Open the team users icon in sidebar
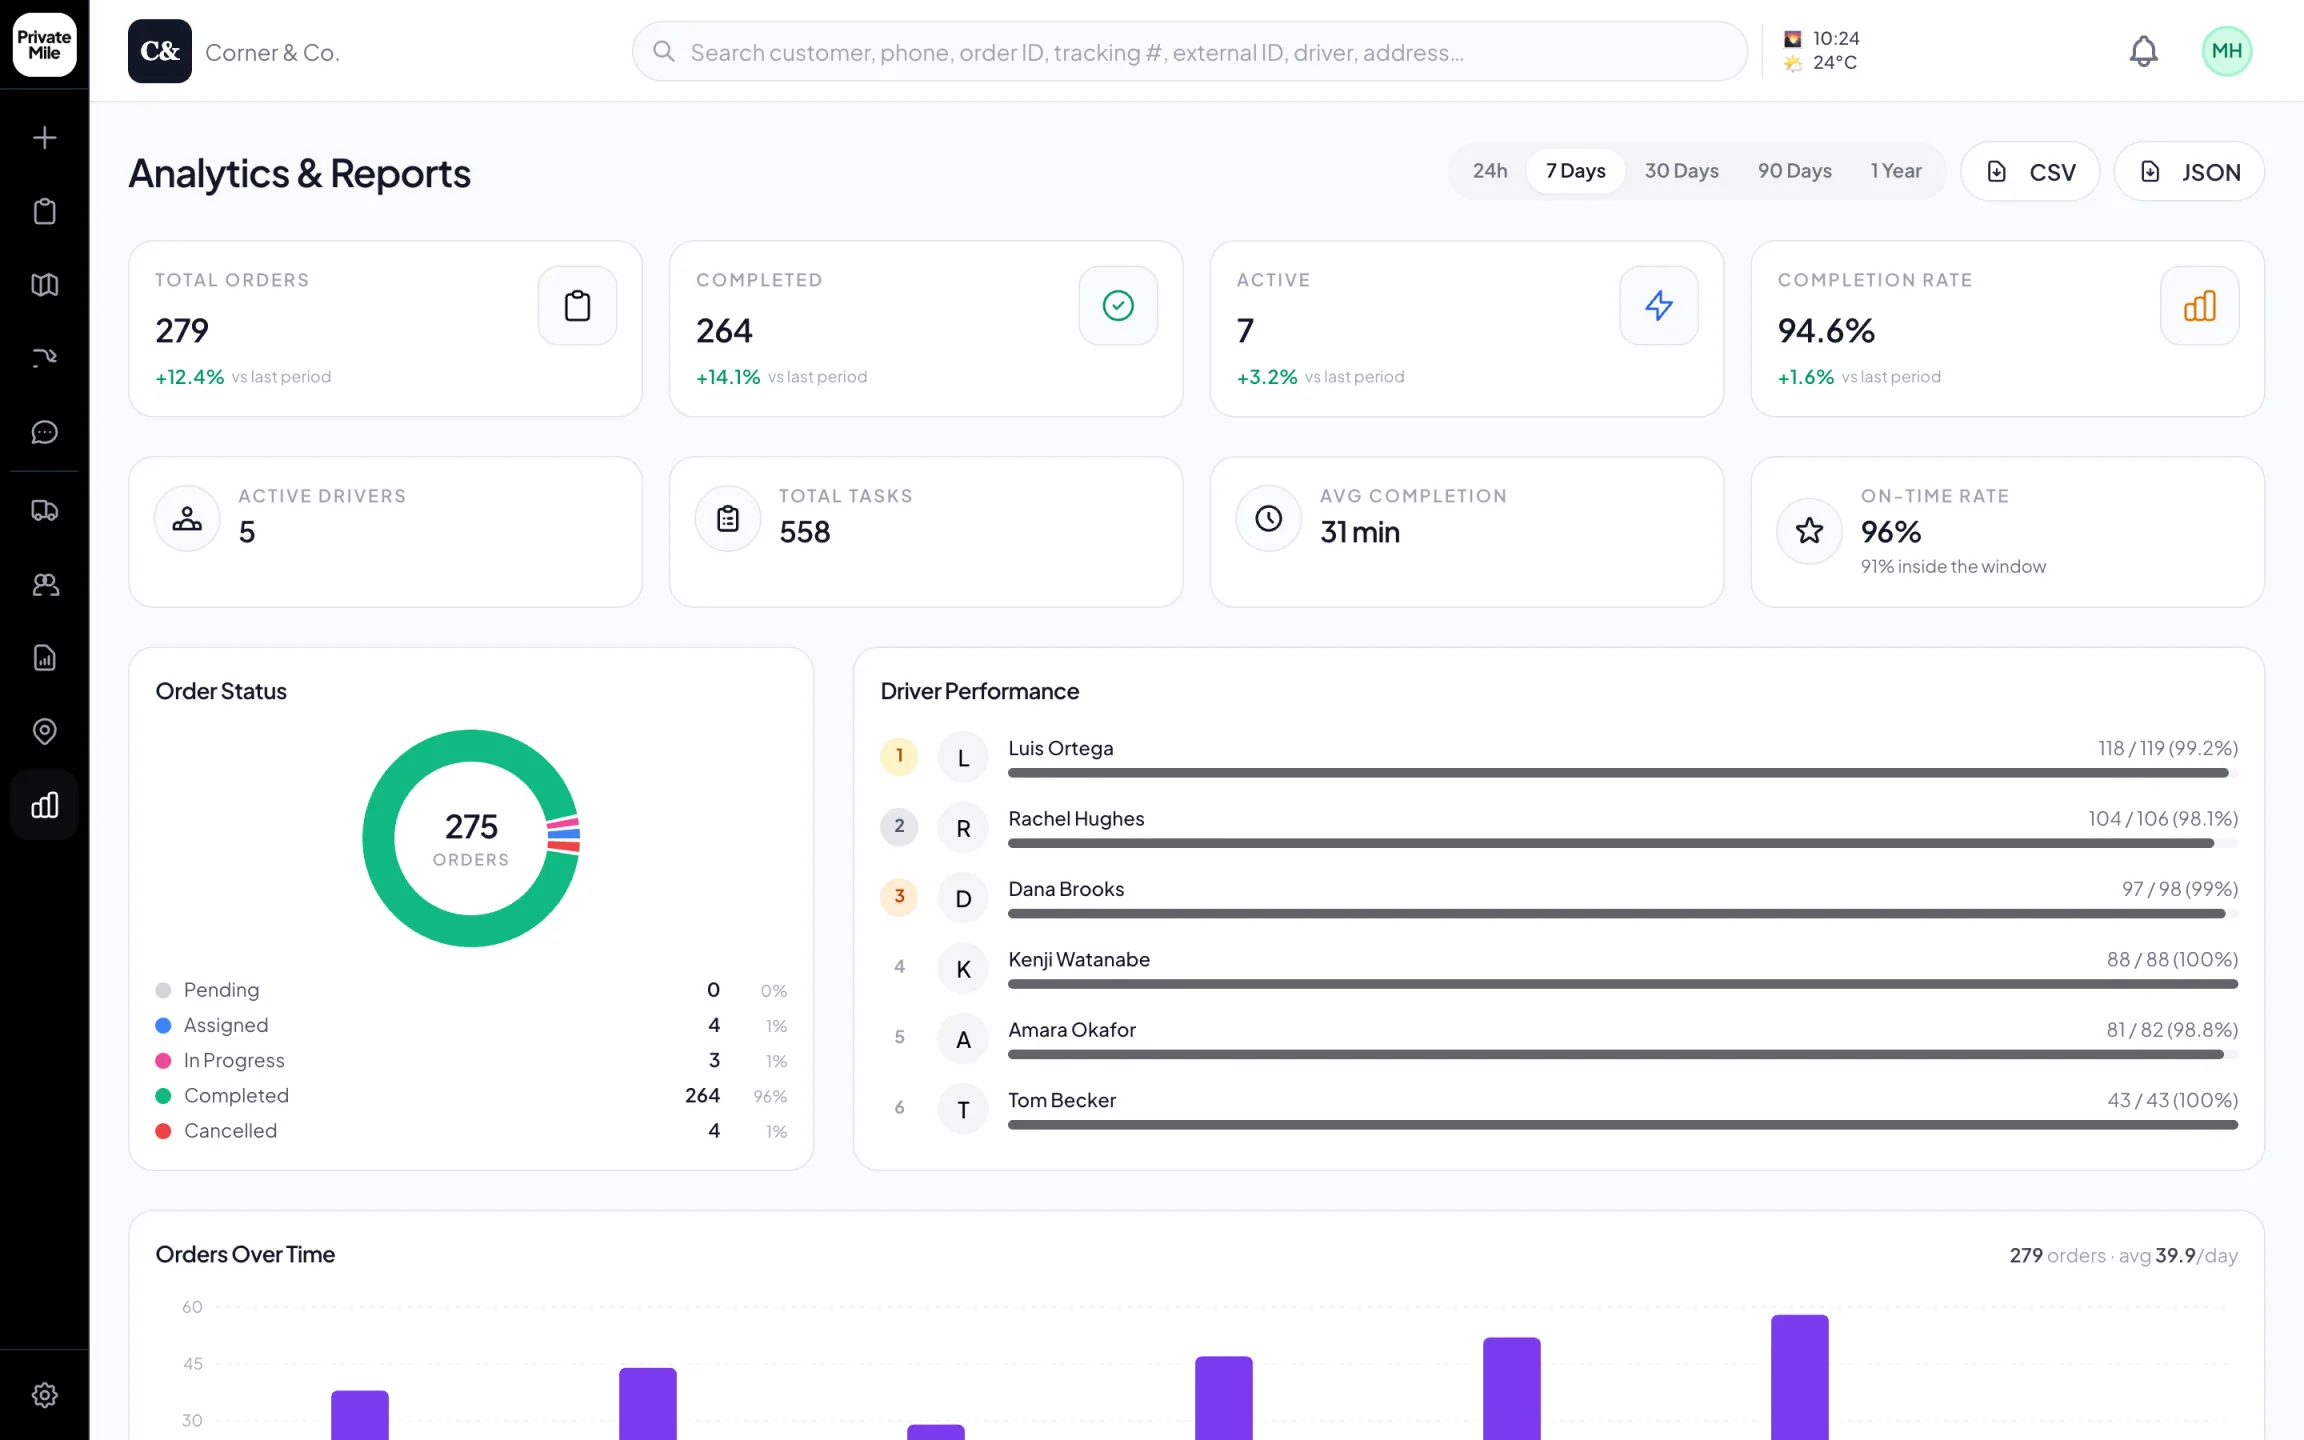This screenshot has height=1440, width=2304. (x=44, y=584)
